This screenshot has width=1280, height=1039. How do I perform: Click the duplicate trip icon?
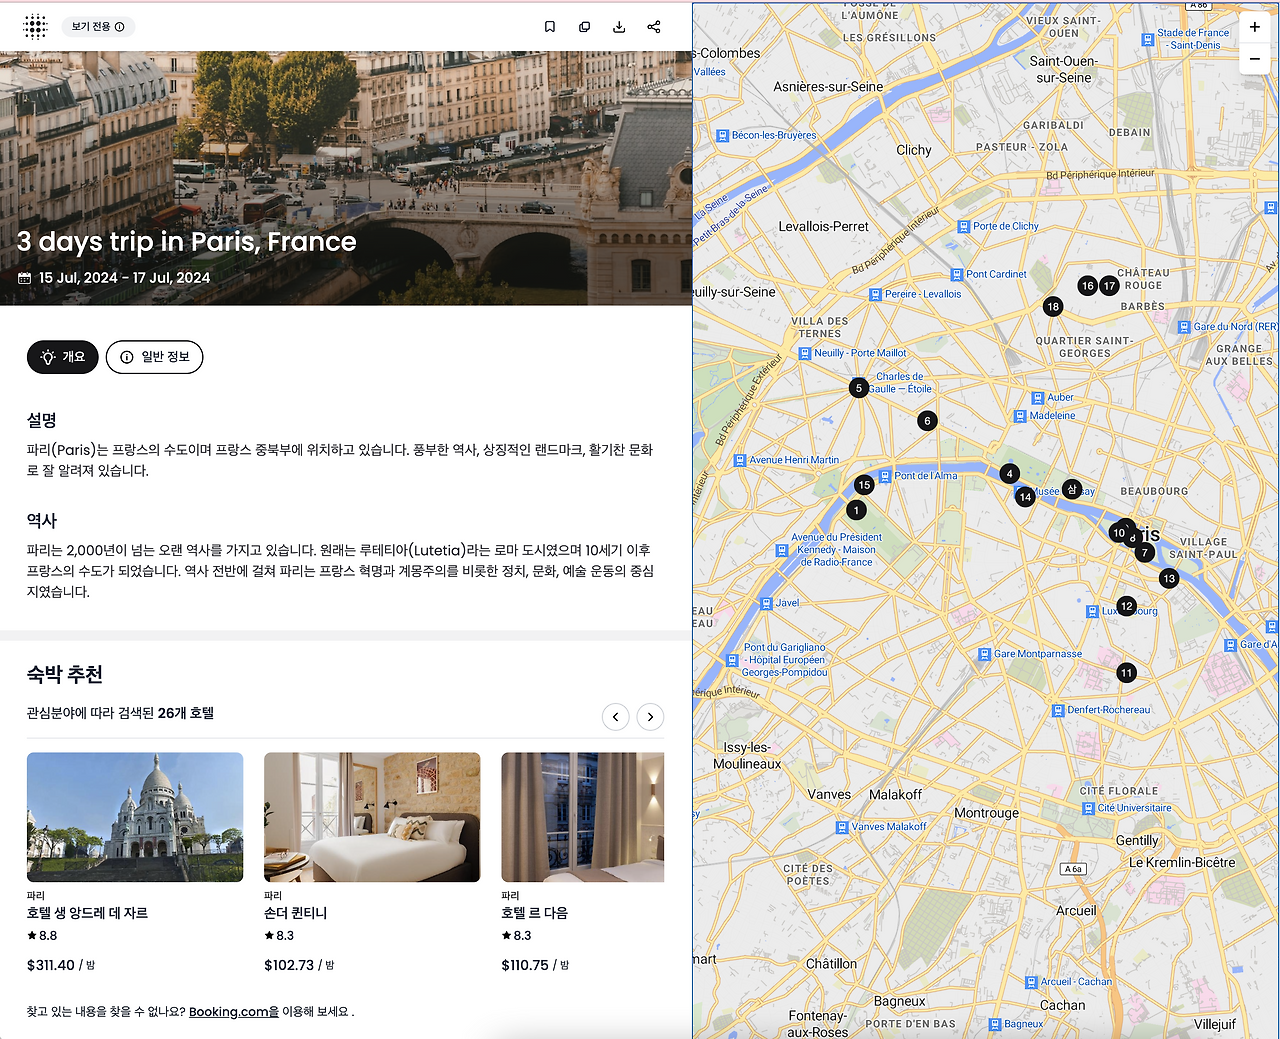585,27
